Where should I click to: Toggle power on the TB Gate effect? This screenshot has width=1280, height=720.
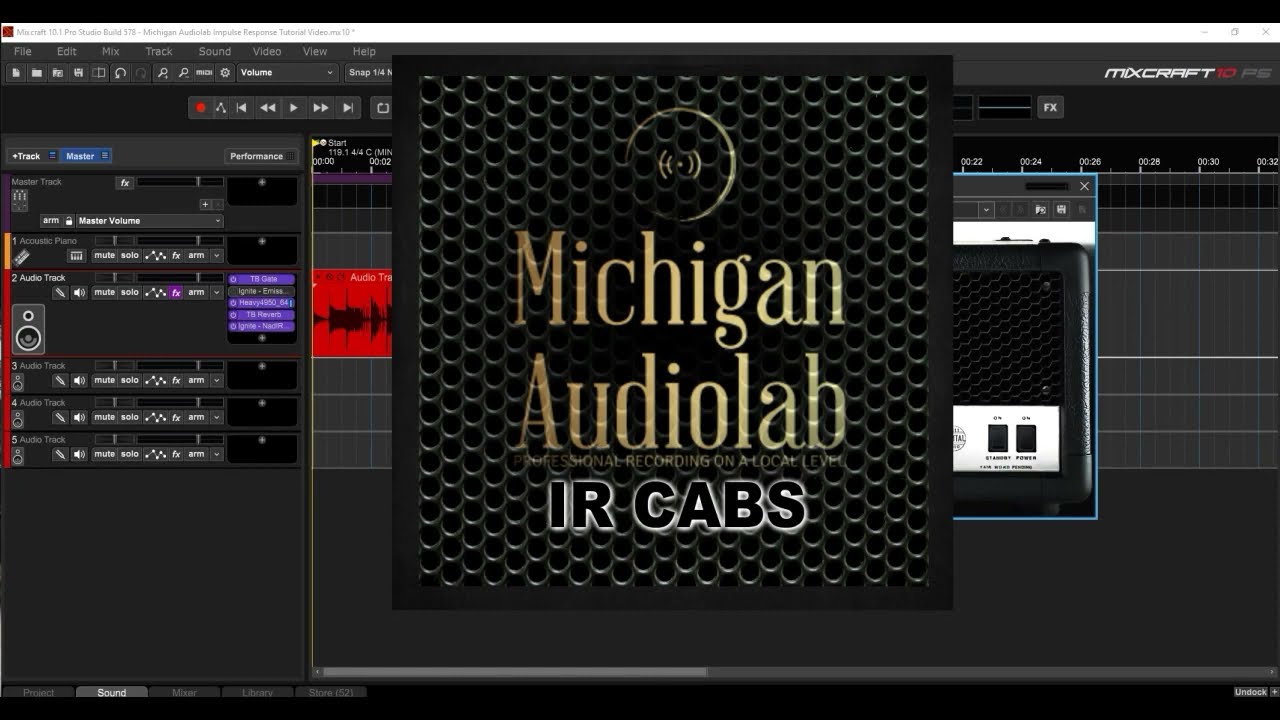(234, 279)
